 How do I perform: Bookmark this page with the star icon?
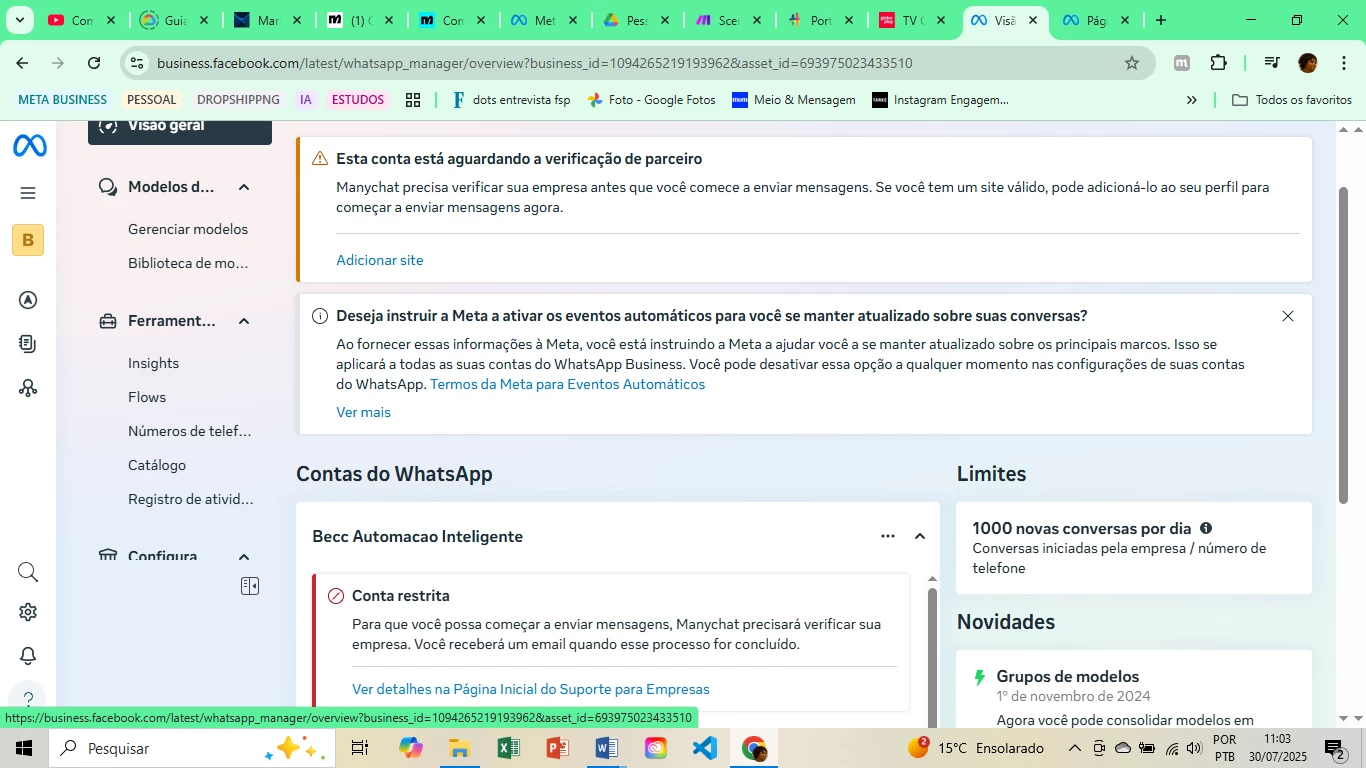(1132, 63)
